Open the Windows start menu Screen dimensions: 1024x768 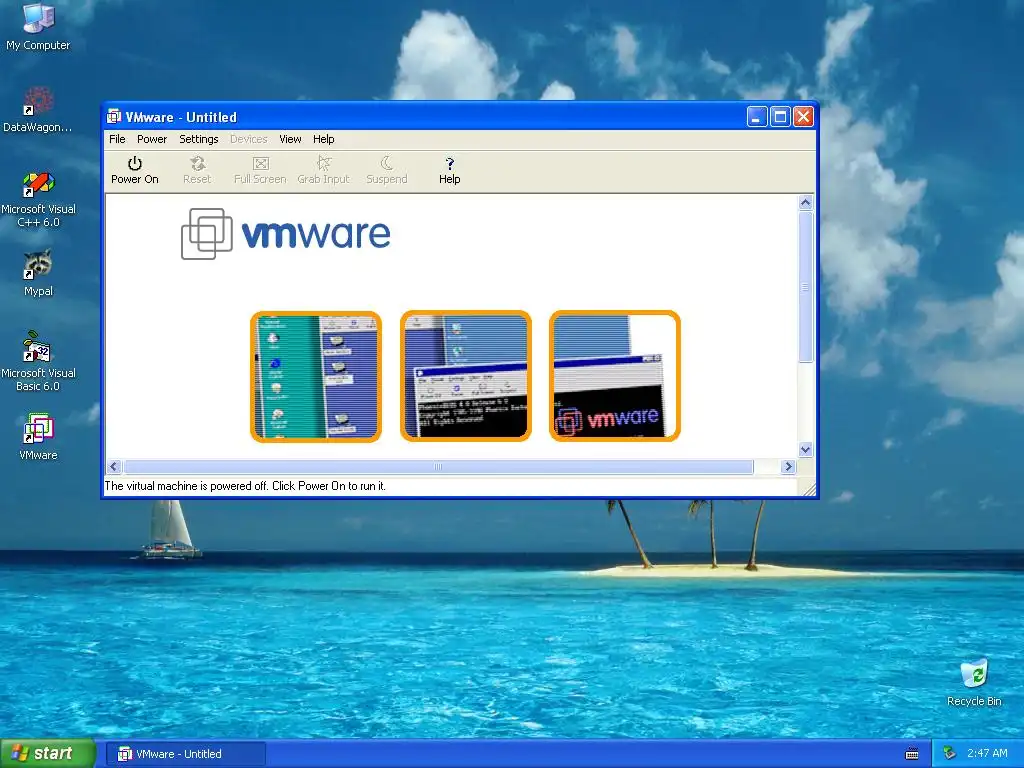pos(47,754)
